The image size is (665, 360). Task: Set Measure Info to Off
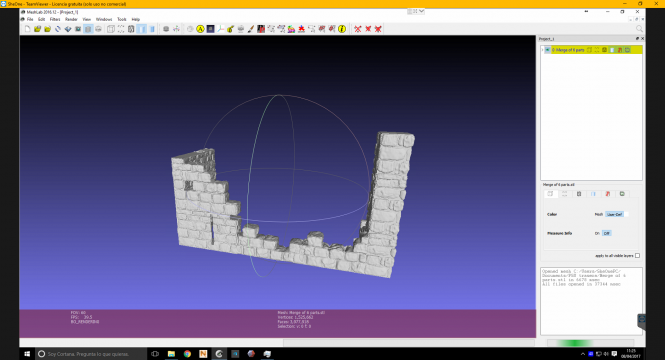(x=606, y=233)
